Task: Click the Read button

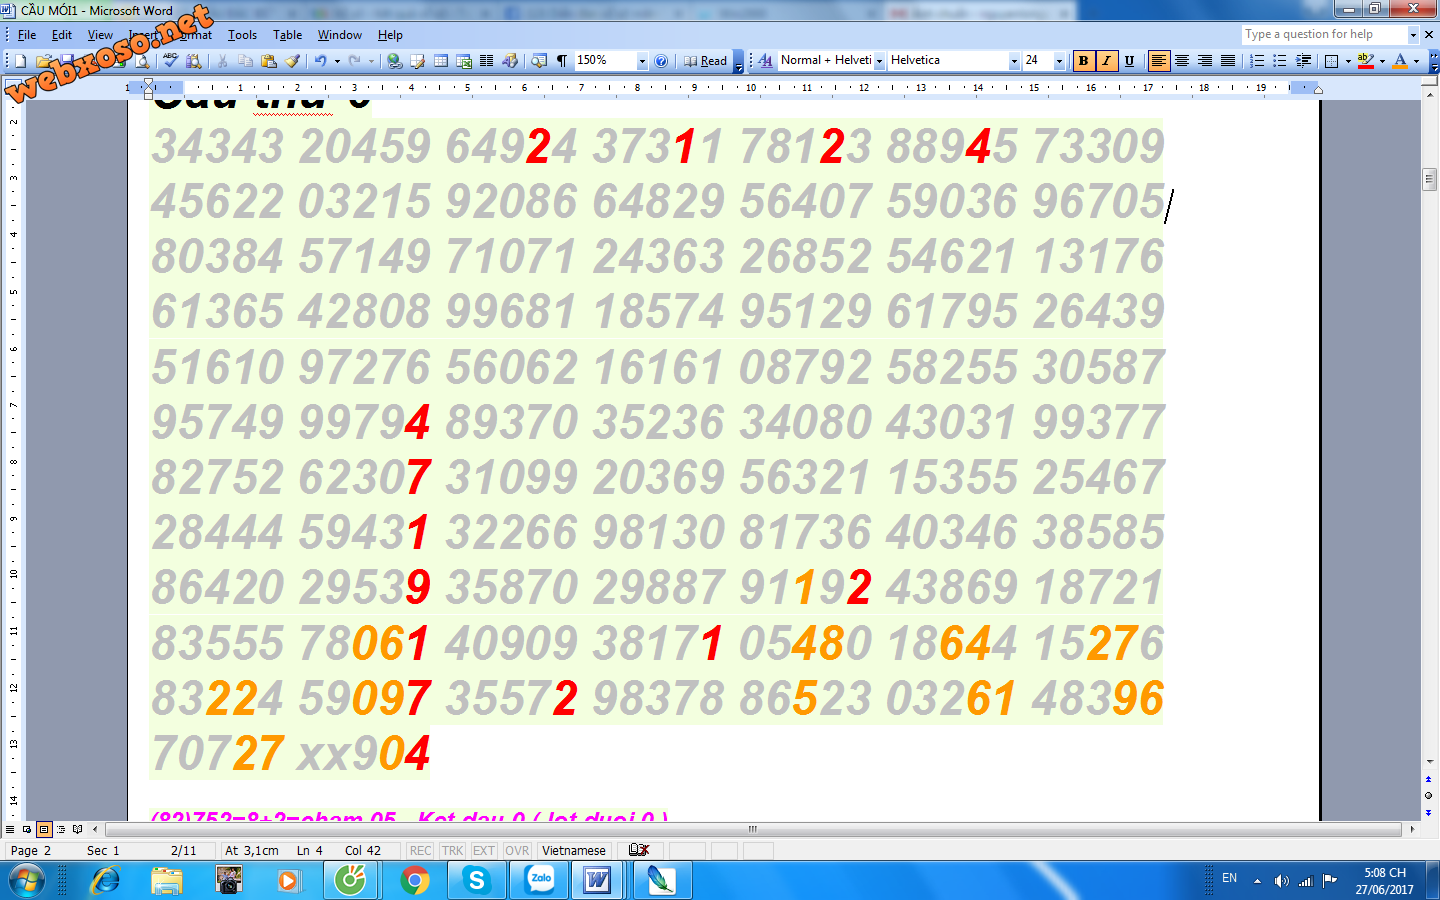Action: click(706, 61)
